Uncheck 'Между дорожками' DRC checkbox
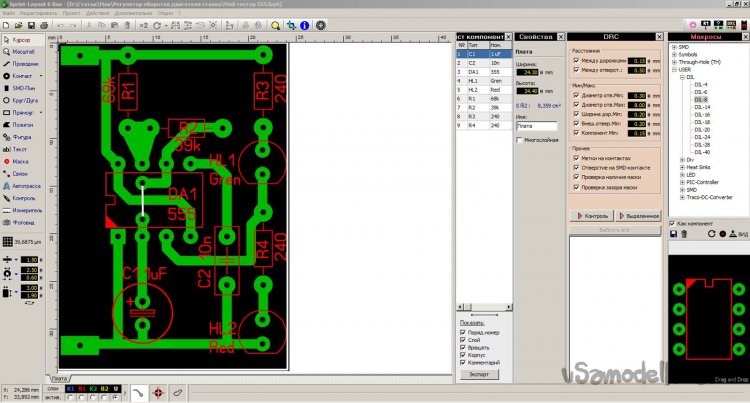750x403 pixels. (x=576, y=60)
